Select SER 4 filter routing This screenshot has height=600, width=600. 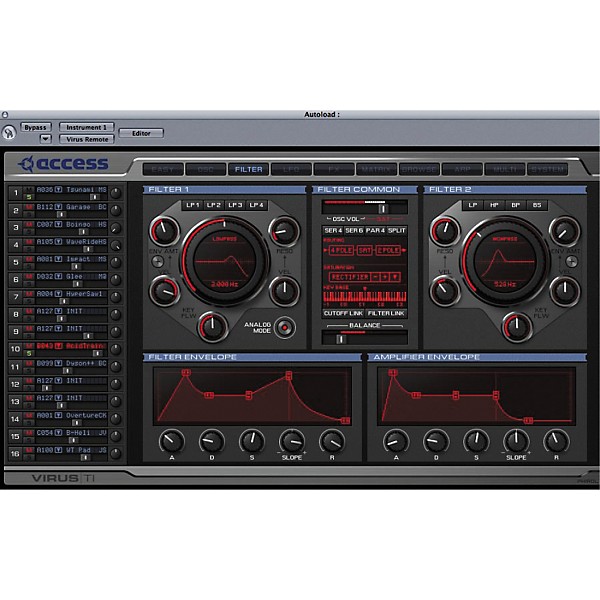click(333, 231)
